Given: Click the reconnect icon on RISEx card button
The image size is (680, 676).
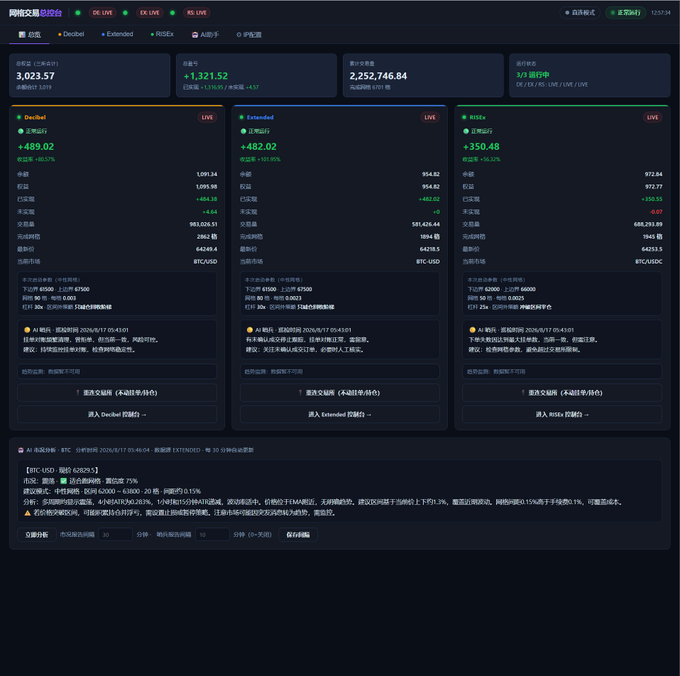Looking at the screenshot, I should (x=523, y=393).
